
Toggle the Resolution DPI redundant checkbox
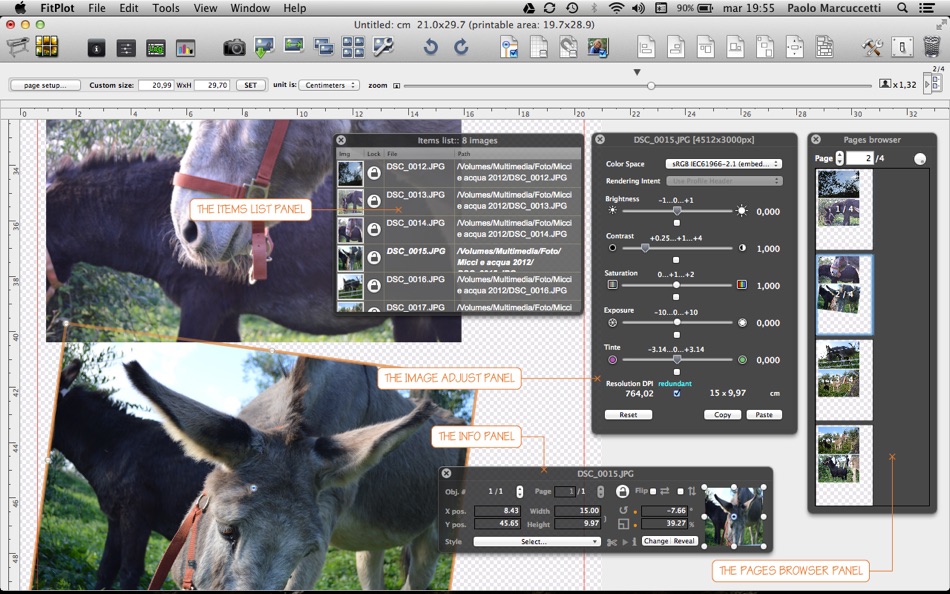(677, 394)
